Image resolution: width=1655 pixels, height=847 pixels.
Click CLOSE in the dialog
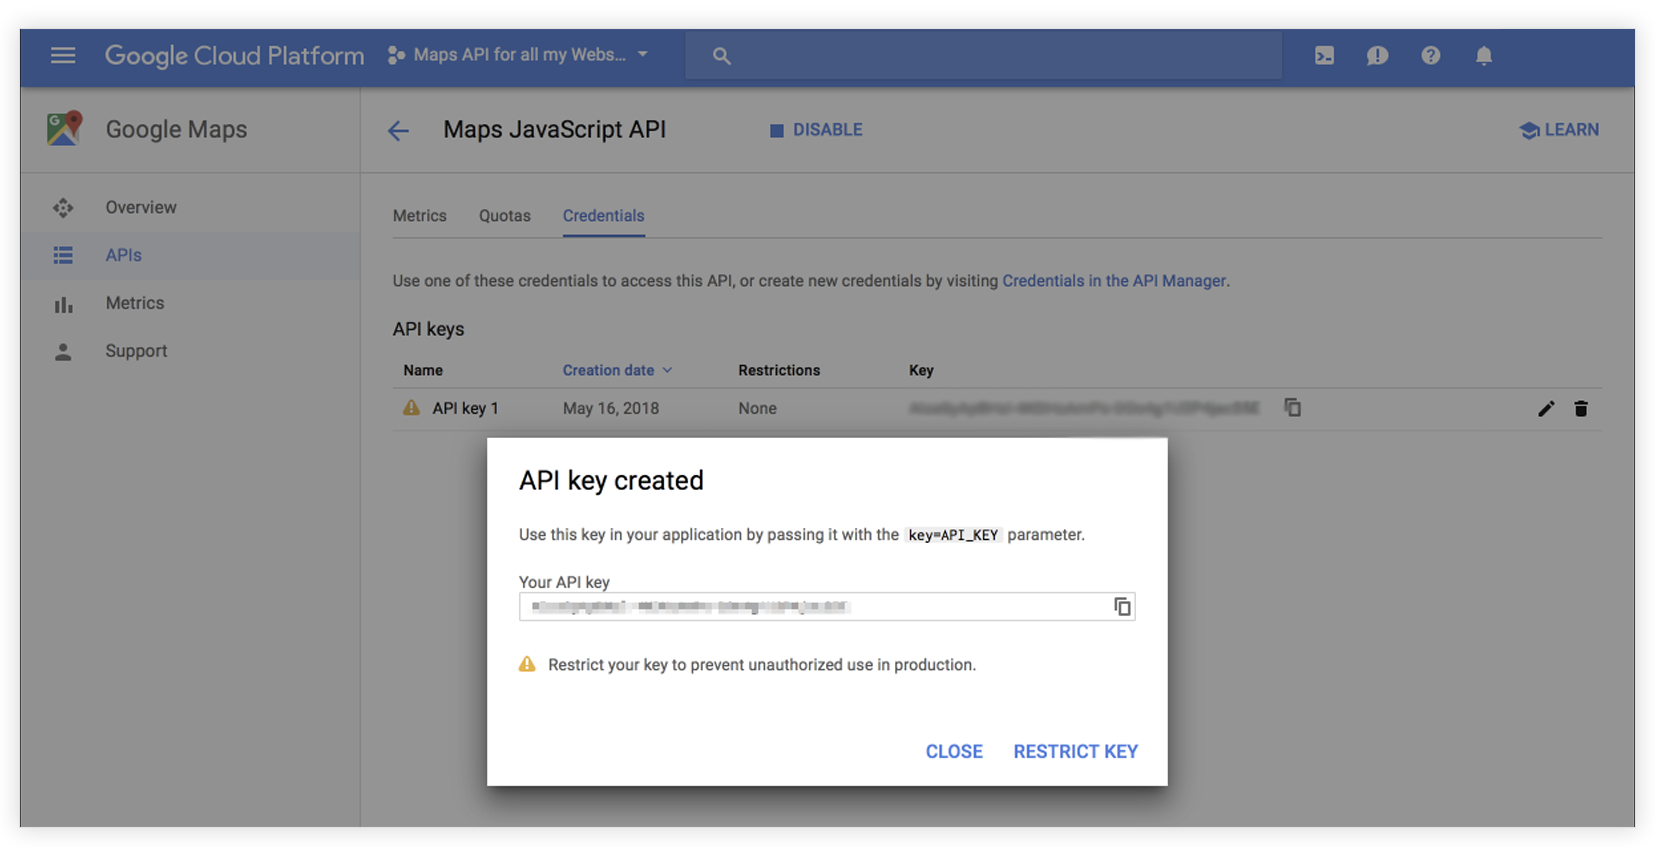[x=954, y=751]
